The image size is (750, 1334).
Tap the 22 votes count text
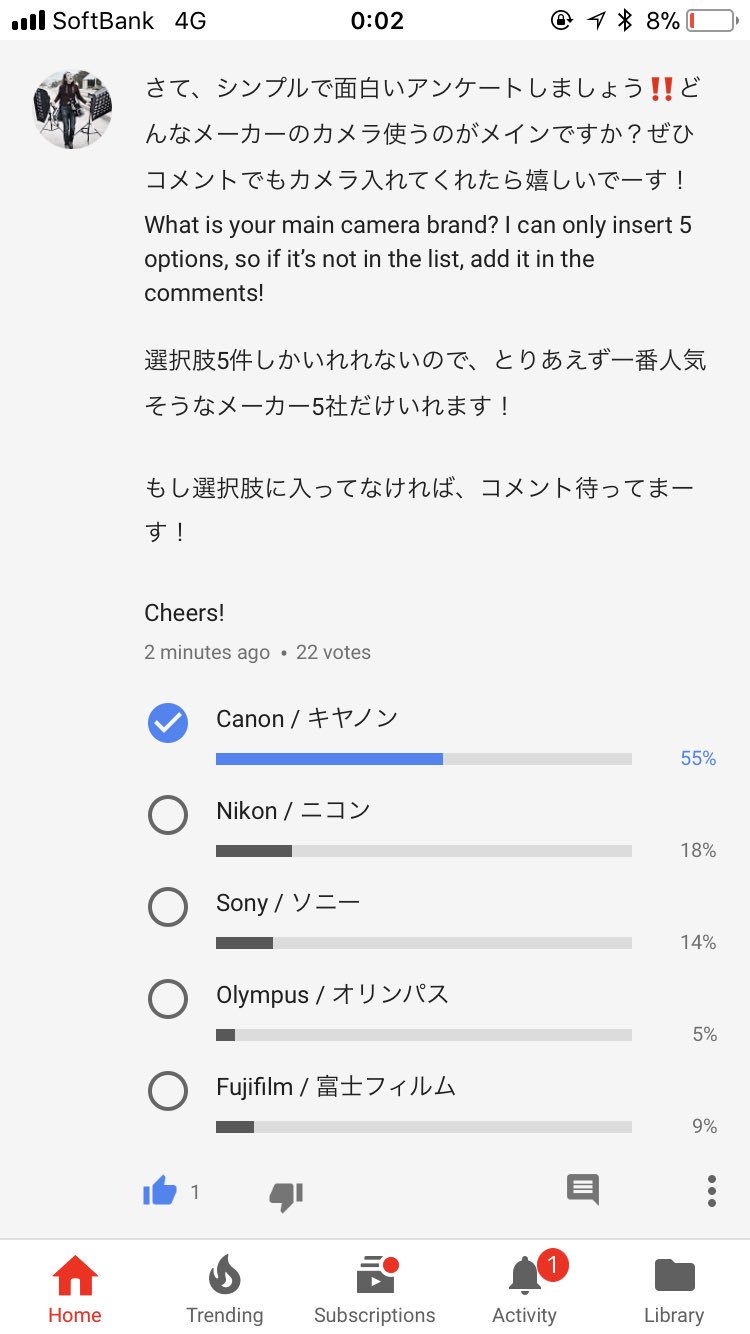[333, 652]
